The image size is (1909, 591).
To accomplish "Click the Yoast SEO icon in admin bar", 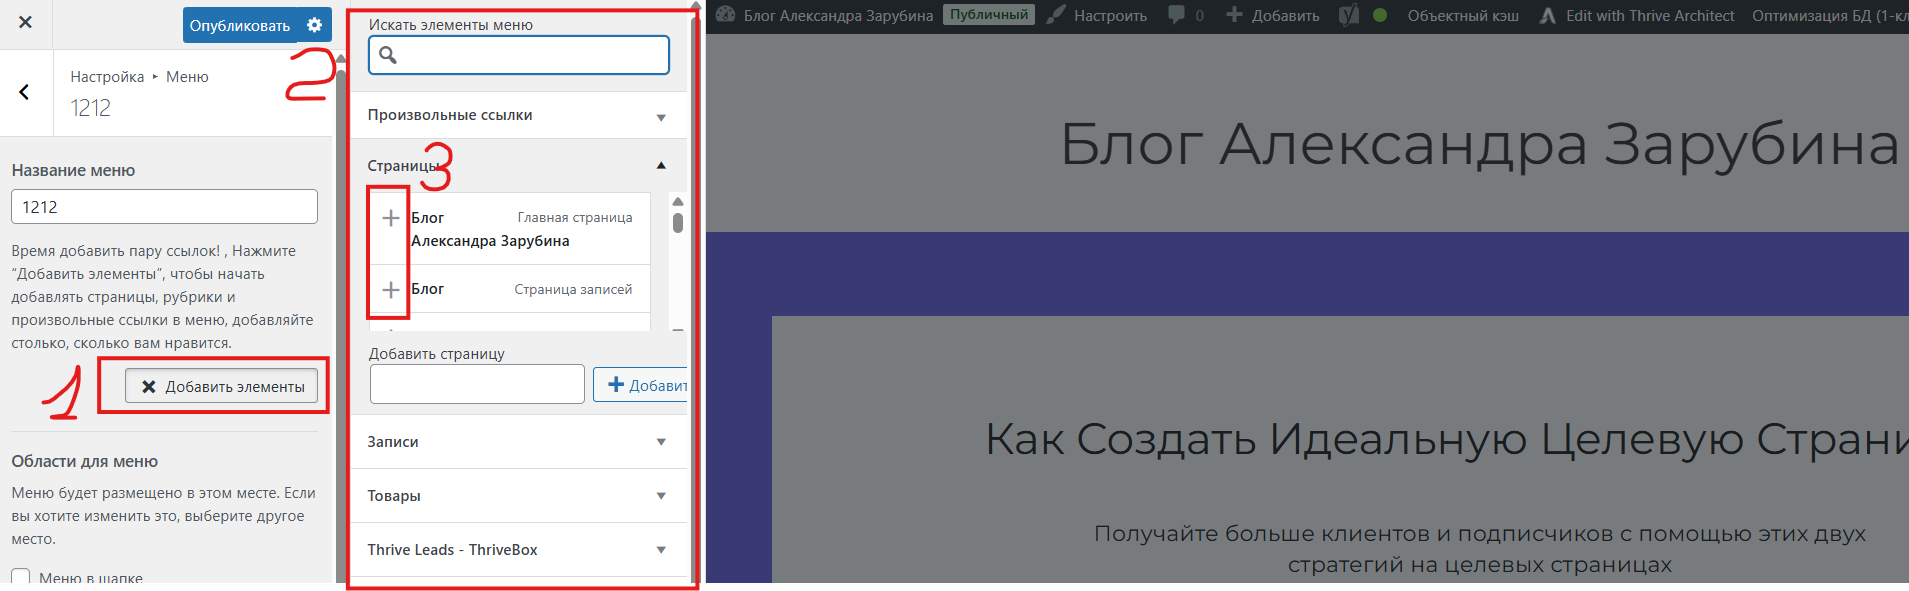I will 1349,15.
